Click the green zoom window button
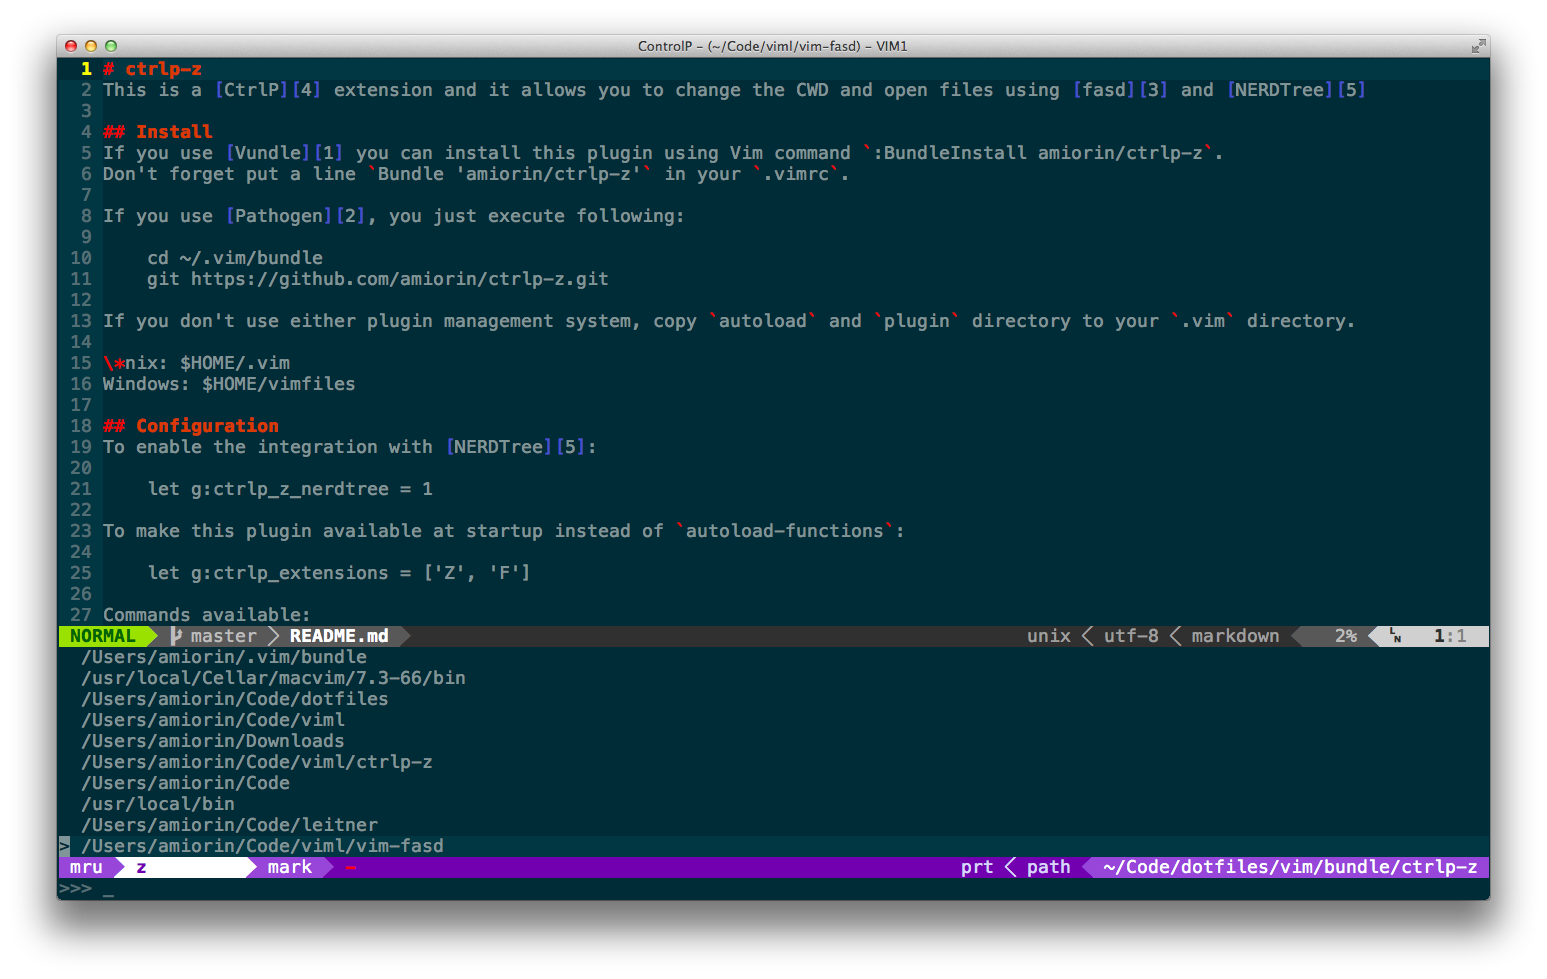The height and width of the screenshot is (979, 1547). (x=111, y=46)
